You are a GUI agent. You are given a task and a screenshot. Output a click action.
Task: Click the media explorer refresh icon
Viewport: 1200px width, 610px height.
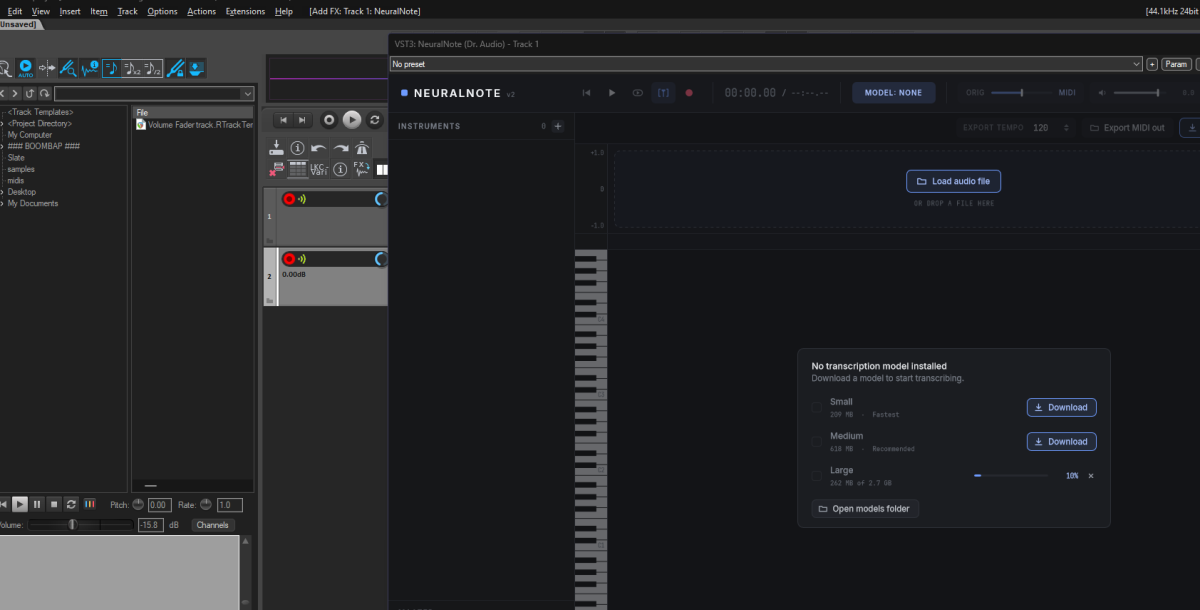(x=44, y=94)
